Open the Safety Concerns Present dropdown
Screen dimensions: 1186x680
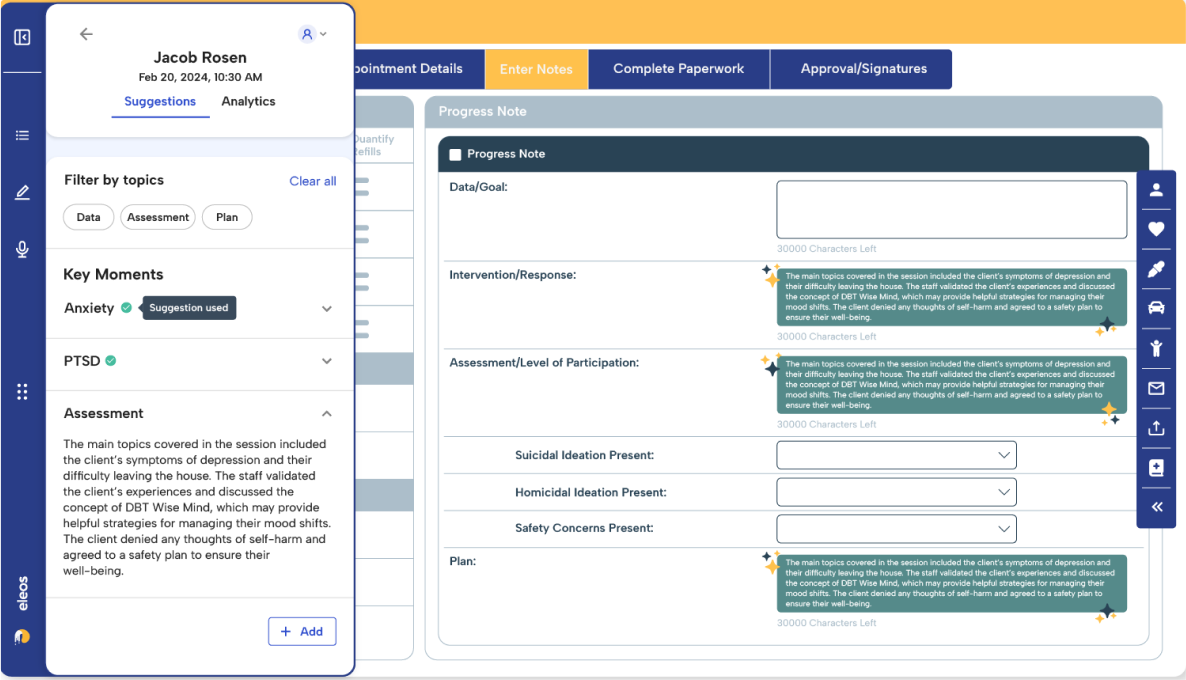(896, 528)
